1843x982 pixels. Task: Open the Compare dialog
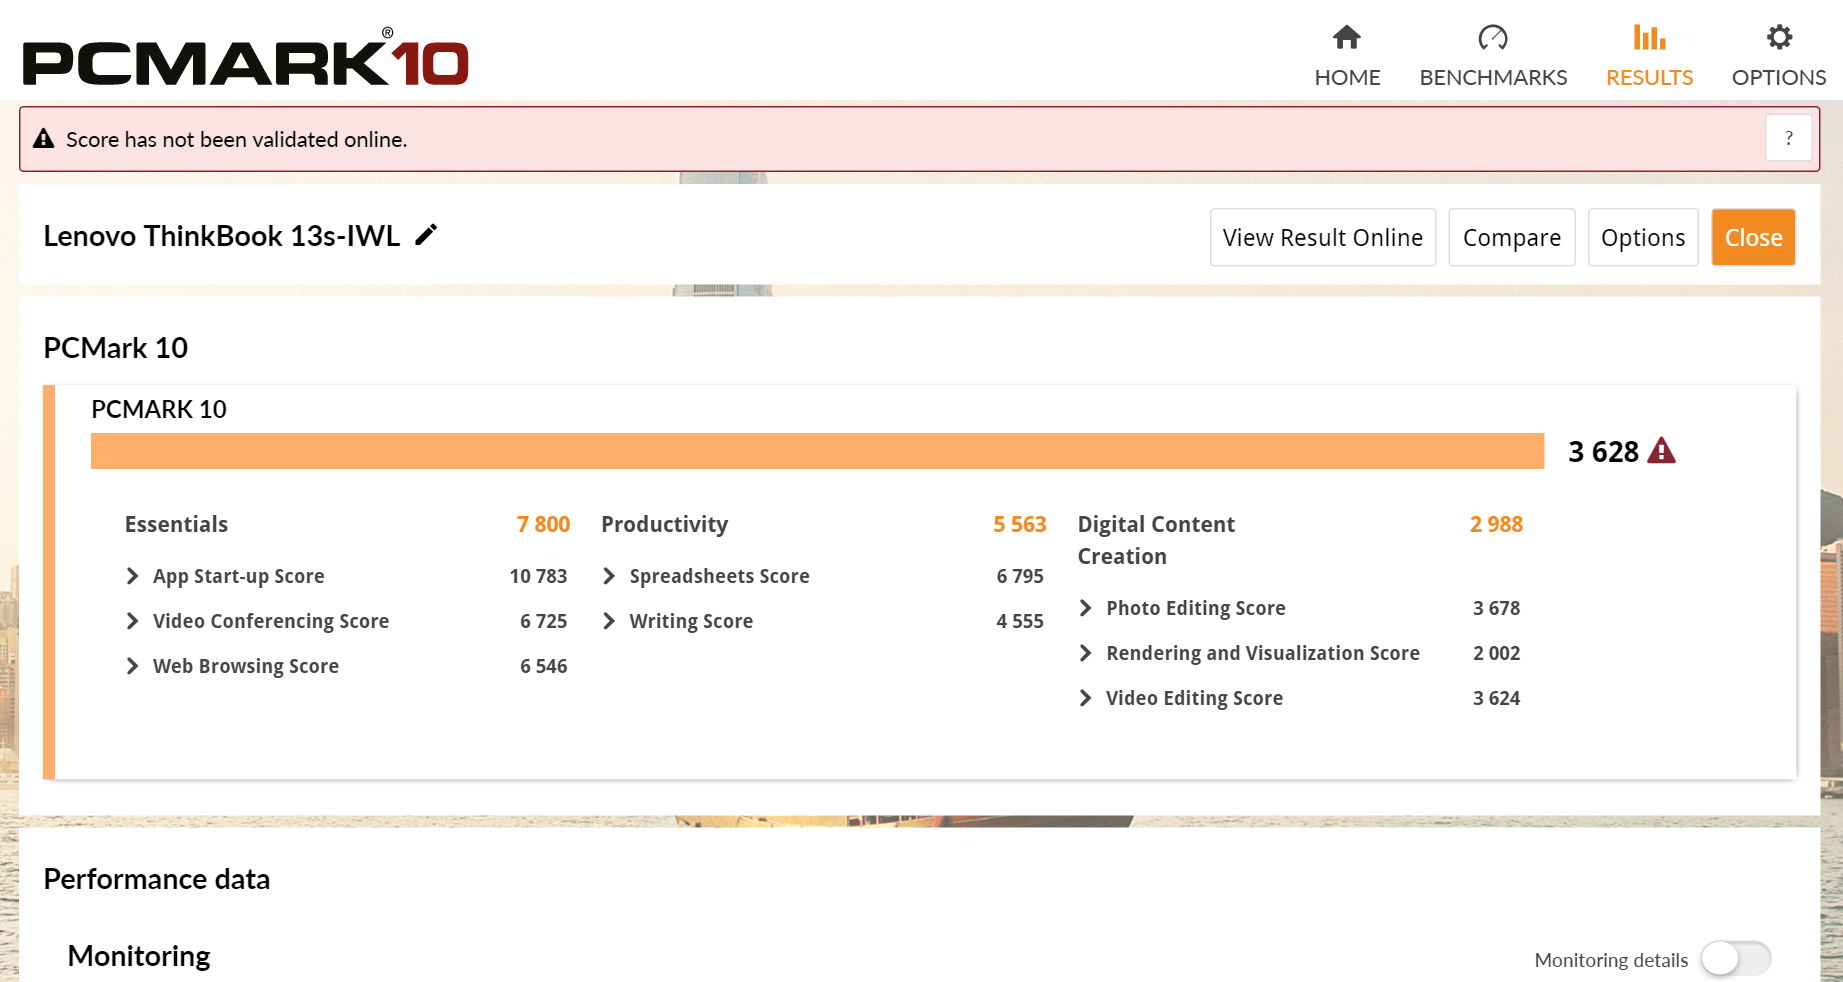point(1512,237)
